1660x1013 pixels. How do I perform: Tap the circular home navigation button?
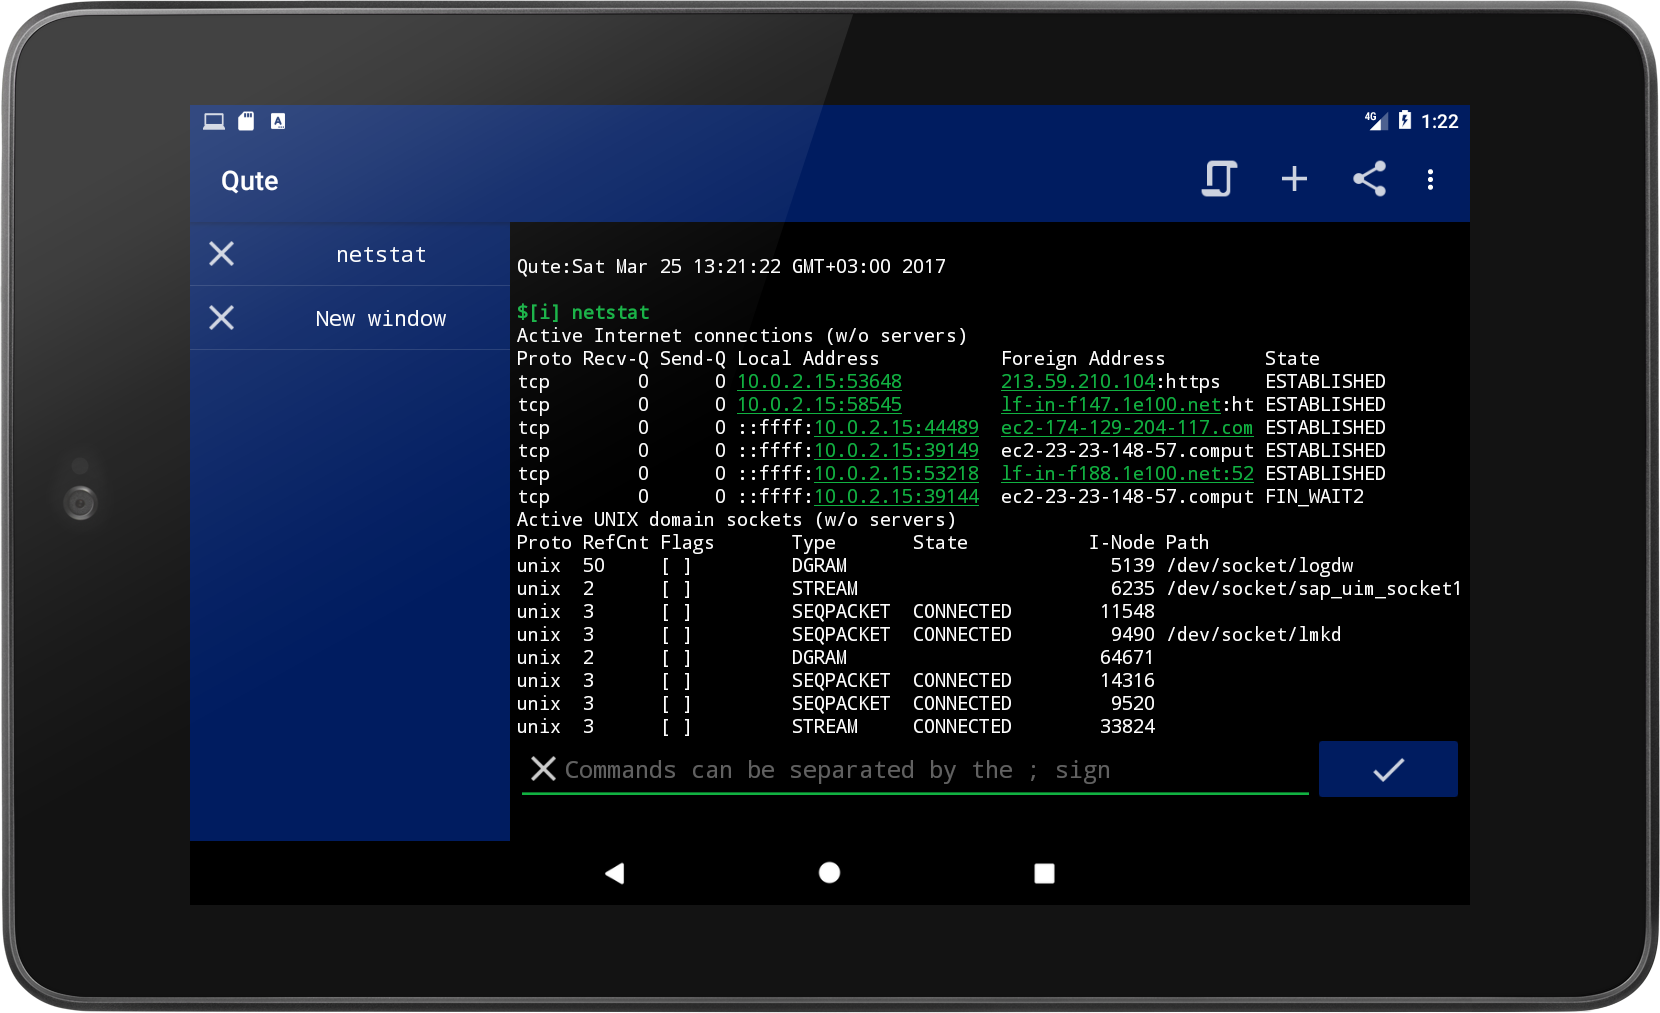pos(828,873)
